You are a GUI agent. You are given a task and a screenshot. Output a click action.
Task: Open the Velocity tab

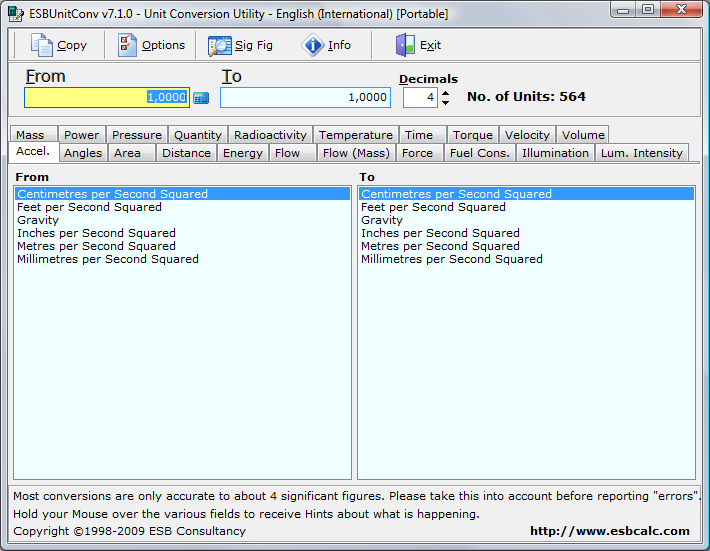click(527, 134)
